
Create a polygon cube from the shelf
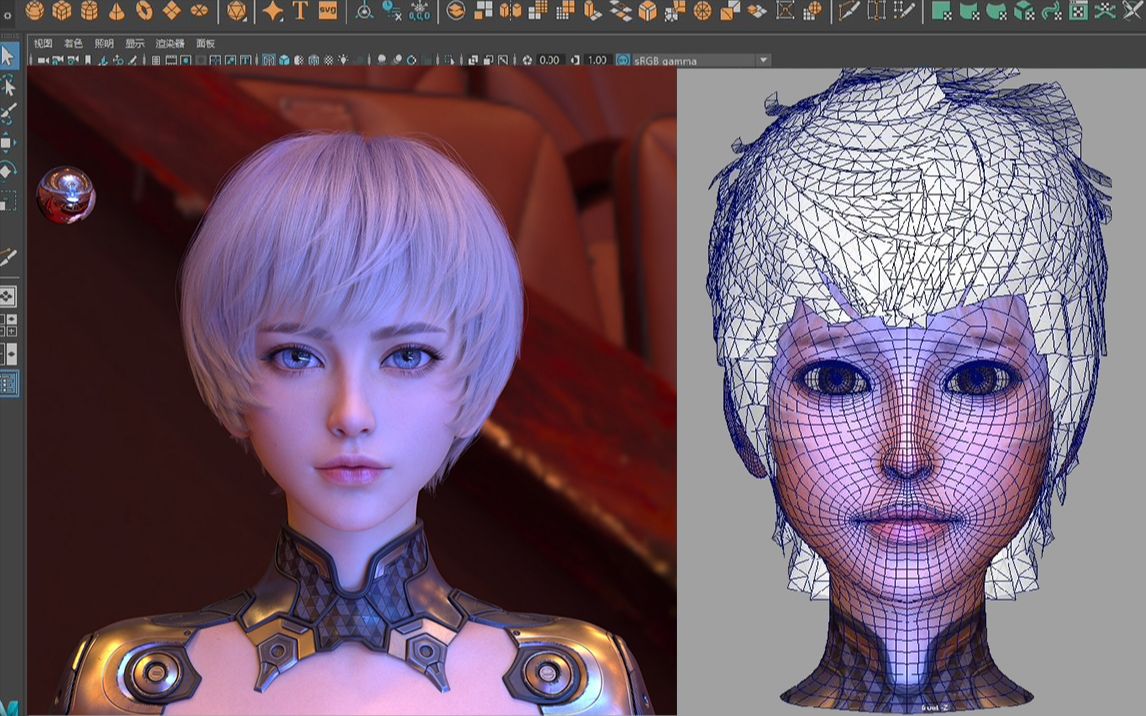[x=62, y=10]
